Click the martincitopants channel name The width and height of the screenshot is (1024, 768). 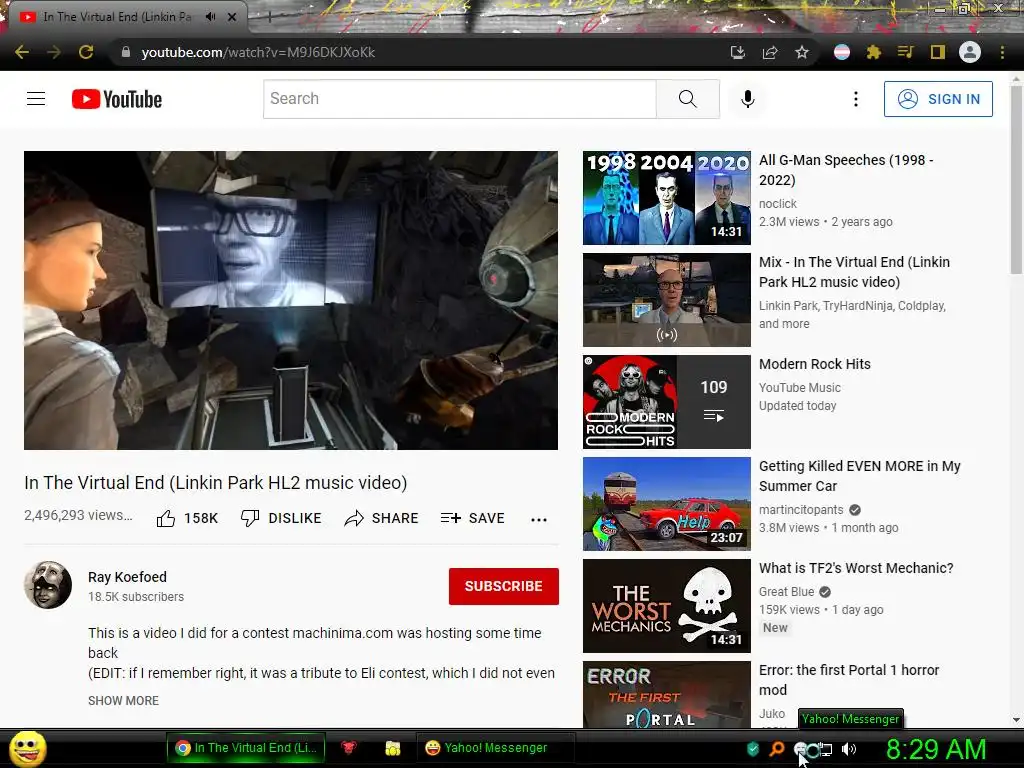click(x=801, y=509)
